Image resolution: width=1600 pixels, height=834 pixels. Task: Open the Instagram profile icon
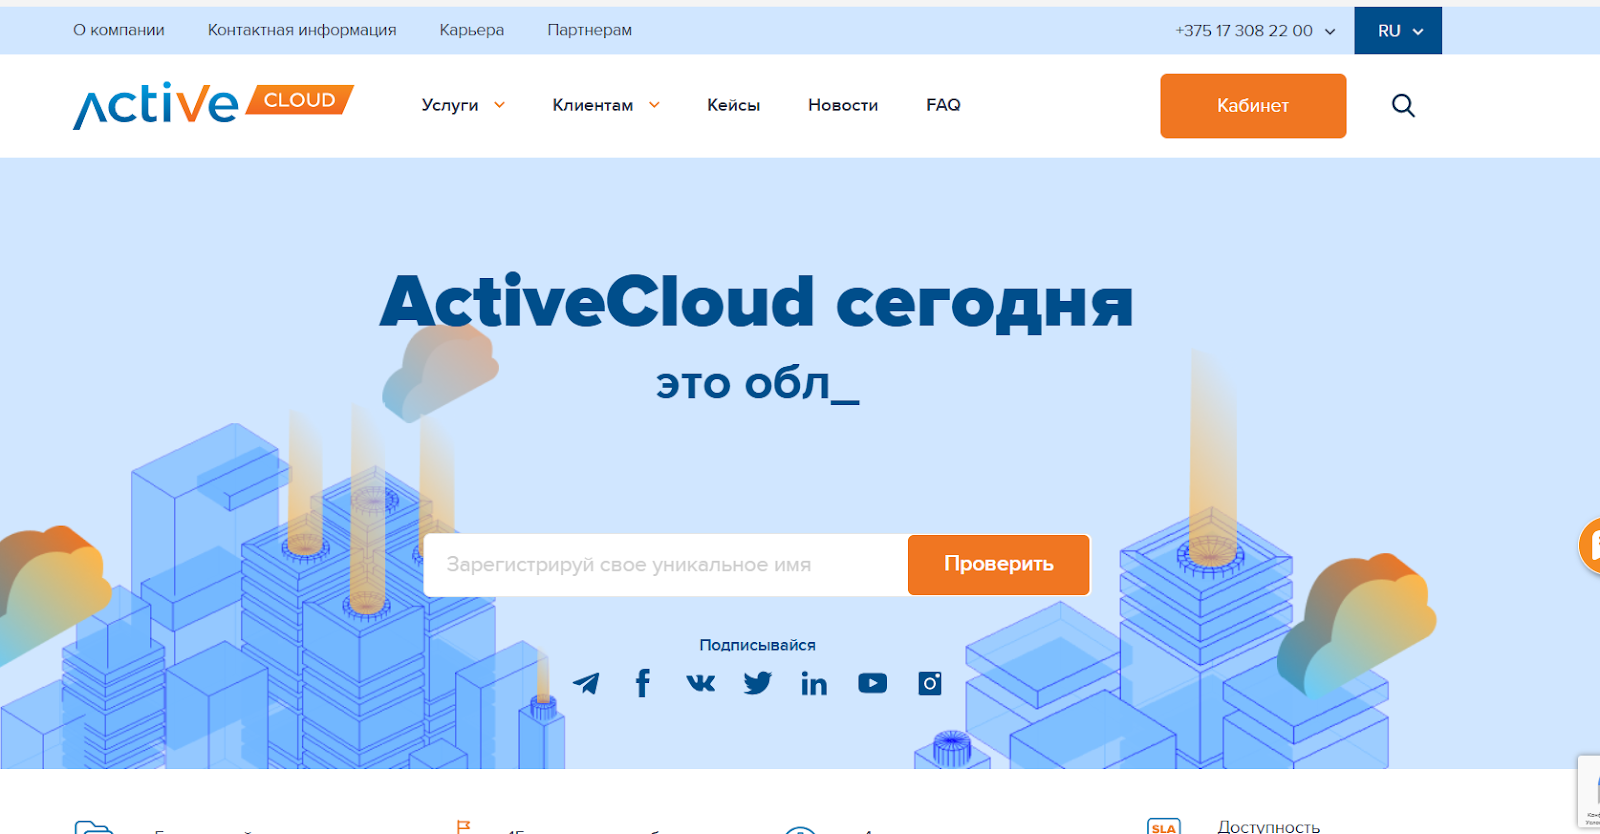(930, 683)
